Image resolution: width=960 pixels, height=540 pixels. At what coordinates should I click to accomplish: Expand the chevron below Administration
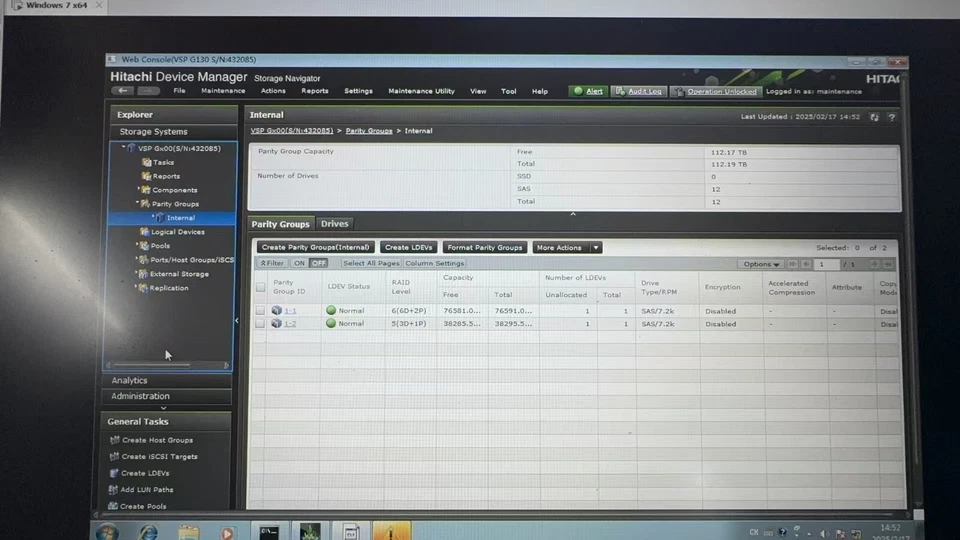coord(163,408)
